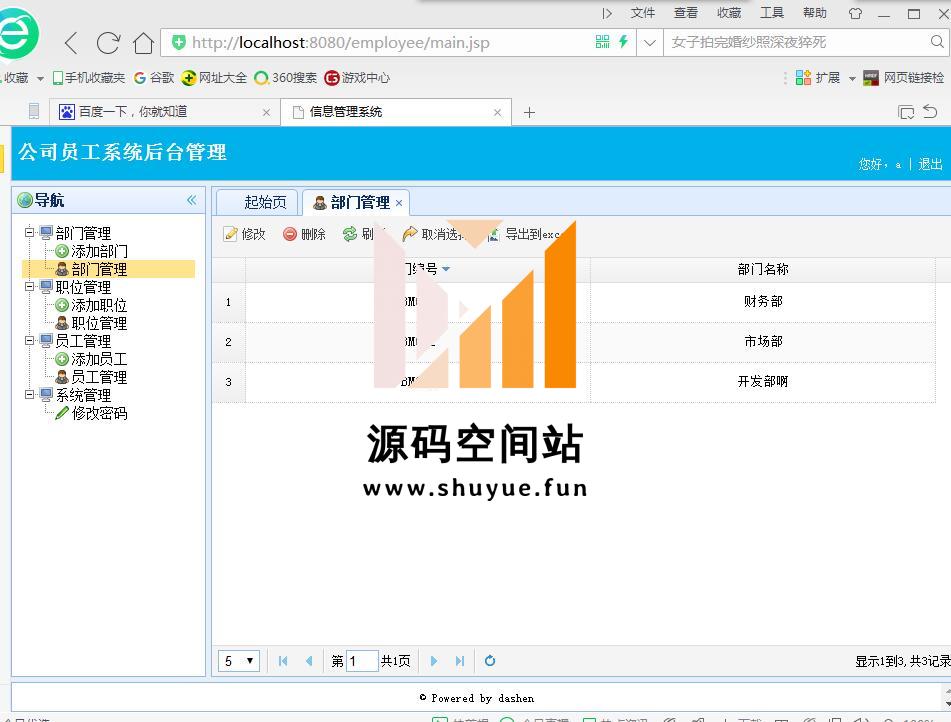Open the 谷歌 bookmark
This screenshot has width=951, height=722.
pos(154,78)
